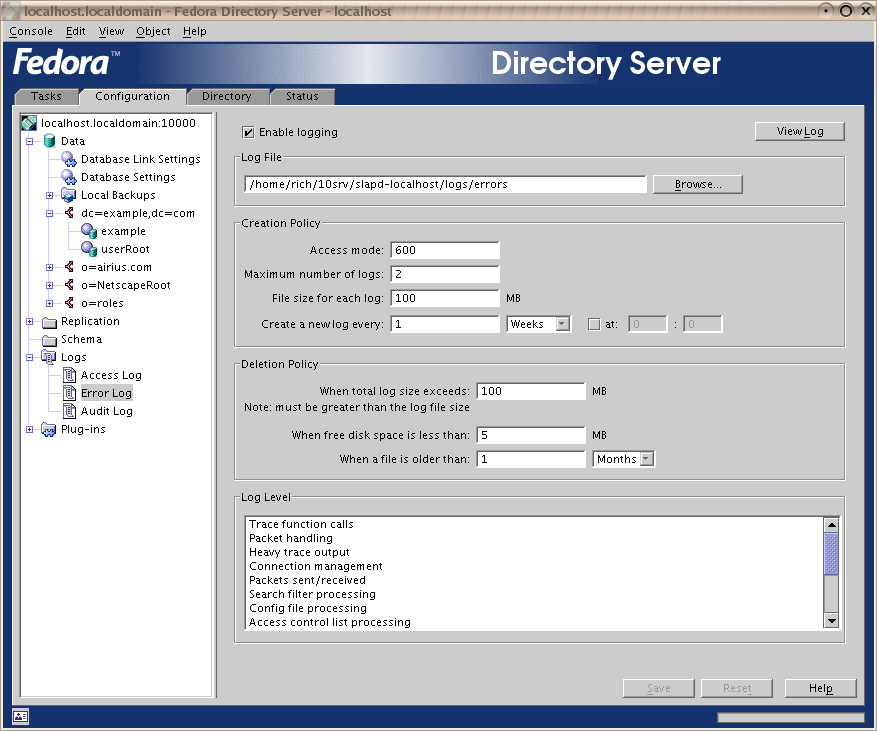
Task: Click the free disk space field
Action: point(531,435)
